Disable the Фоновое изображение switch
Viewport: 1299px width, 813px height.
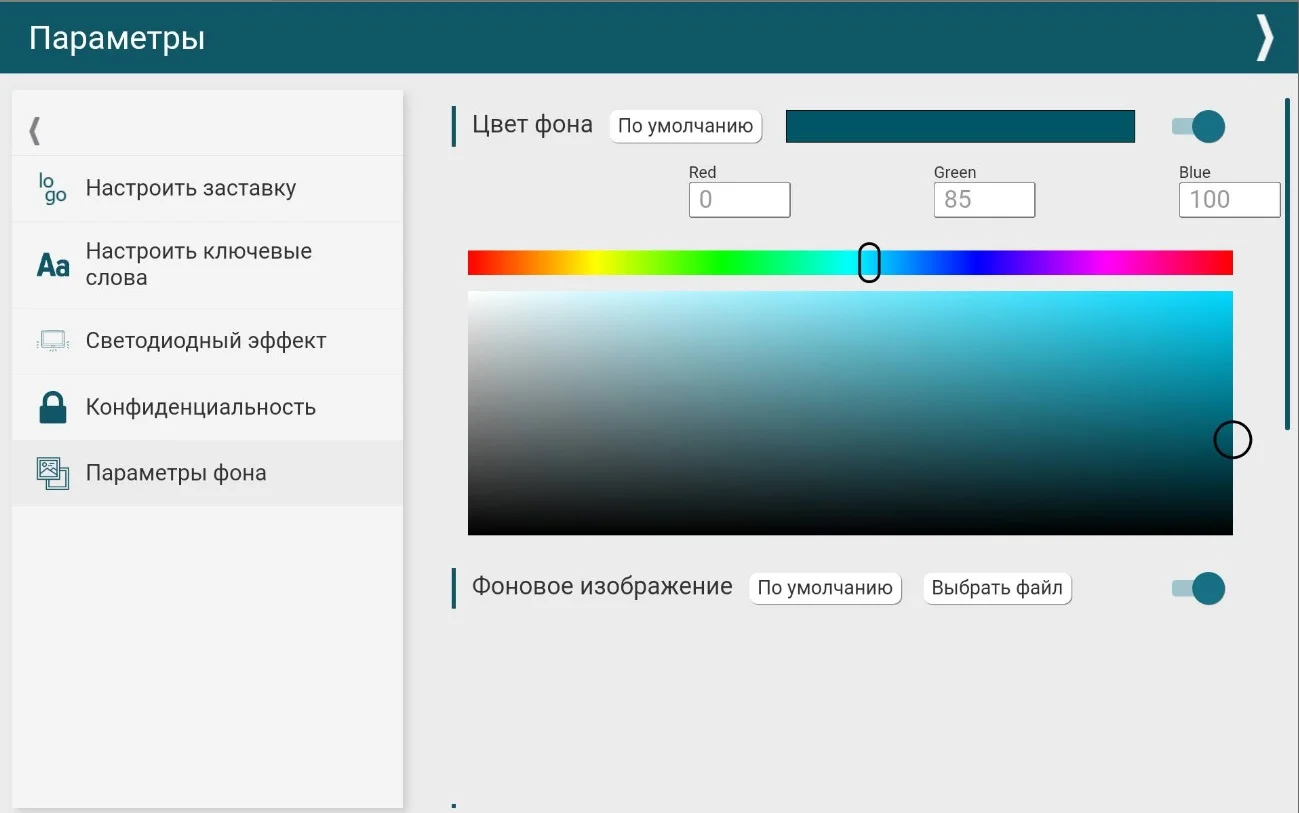(x=1198, y=589)
